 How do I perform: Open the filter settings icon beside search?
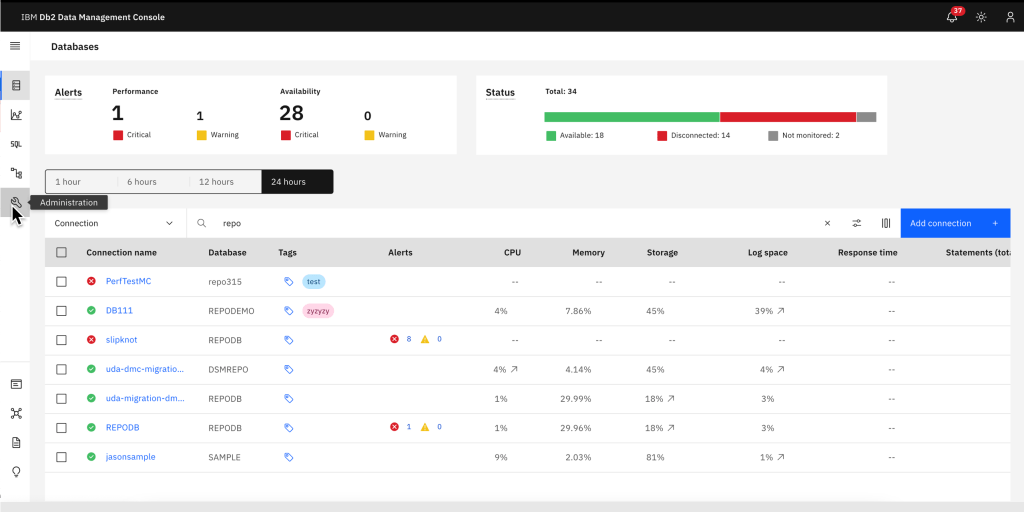[857, 223]
